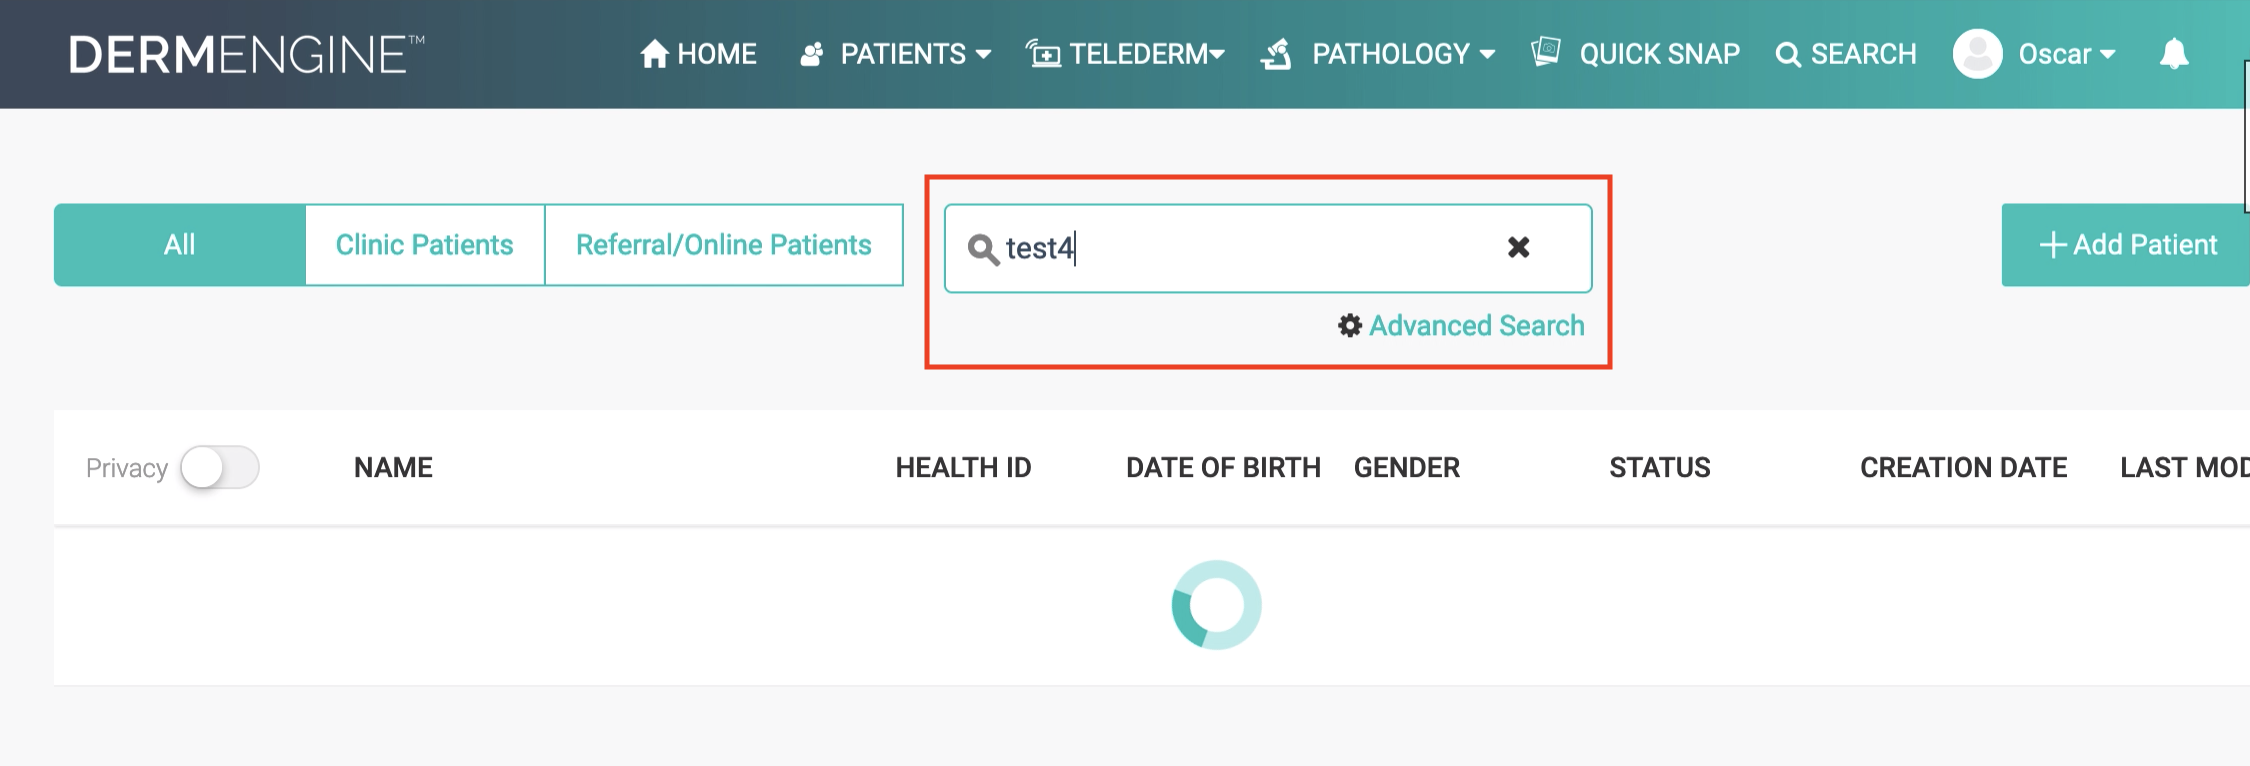Click the Home house icon

[654, 54]
